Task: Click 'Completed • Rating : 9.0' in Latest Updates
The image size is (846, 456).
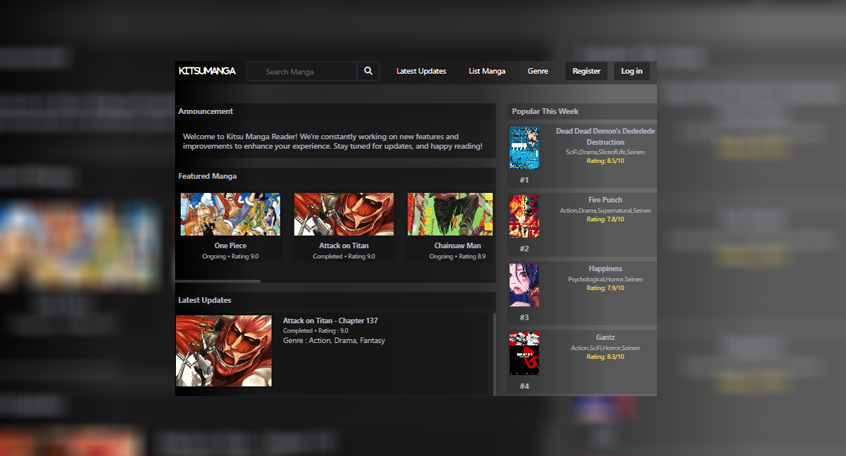Action: tap(316, 331)
